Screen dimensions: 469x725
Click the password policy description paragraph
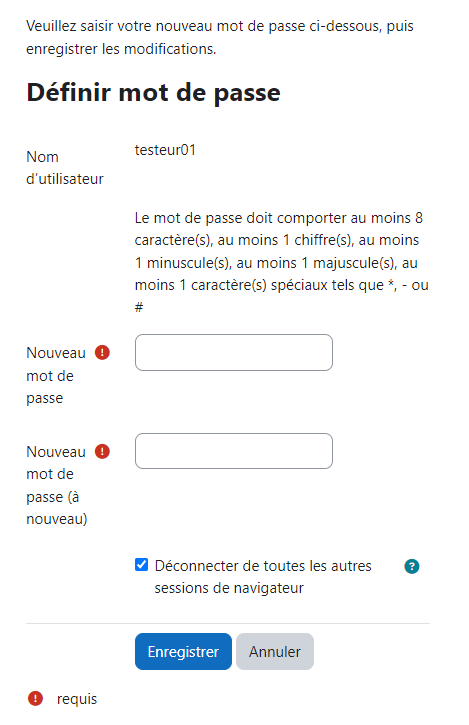click(282, 262)
